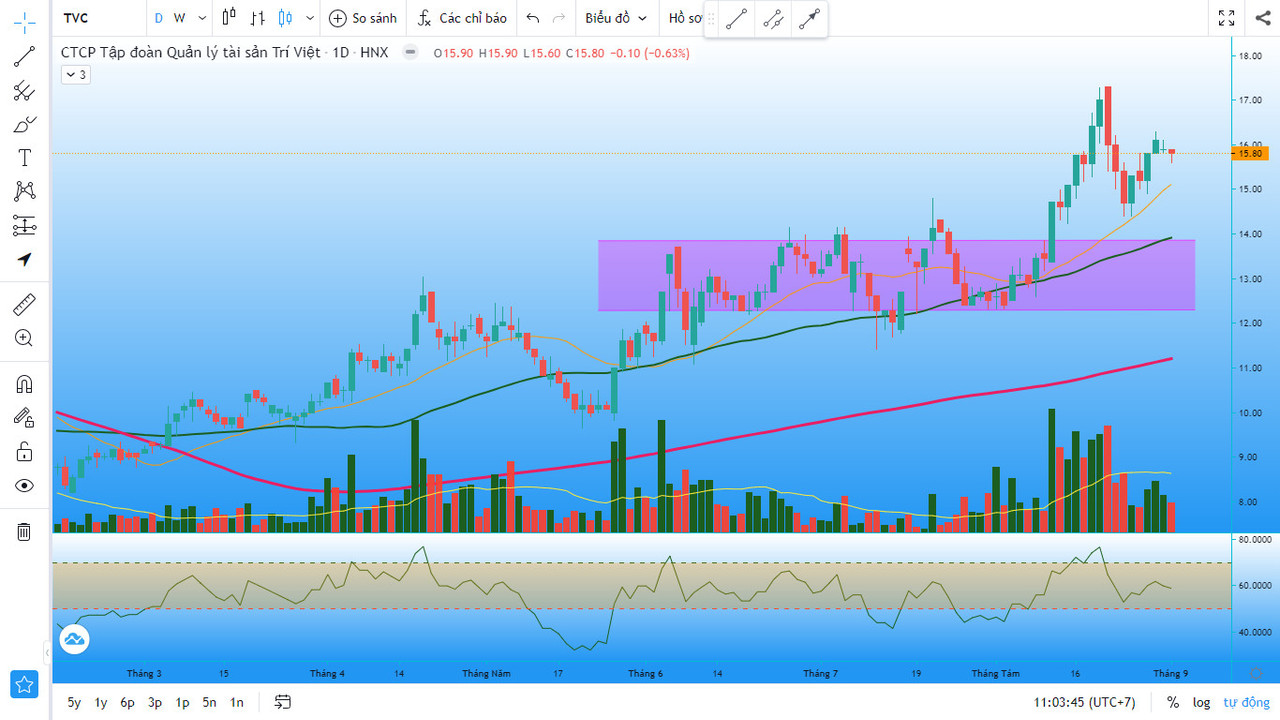Click the 15.80 current price label
1280x720 pixels.
point(1252,153)
